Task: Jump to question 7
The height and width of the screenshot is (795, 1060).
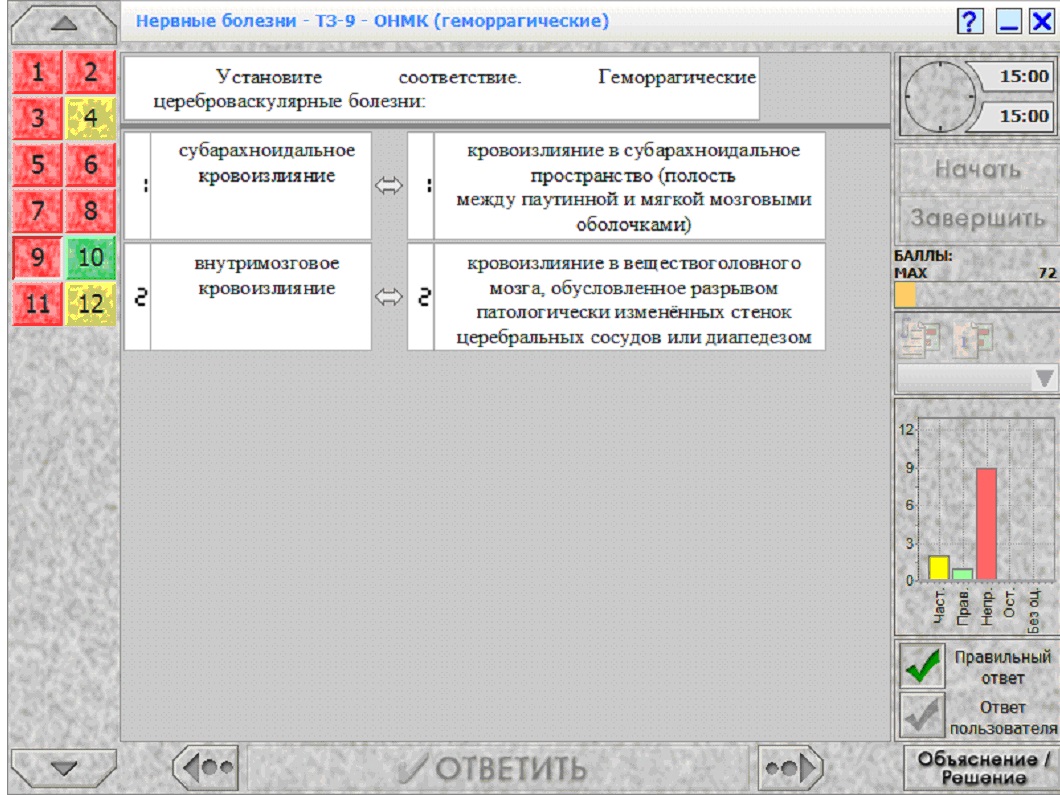Action: (38, 211)
